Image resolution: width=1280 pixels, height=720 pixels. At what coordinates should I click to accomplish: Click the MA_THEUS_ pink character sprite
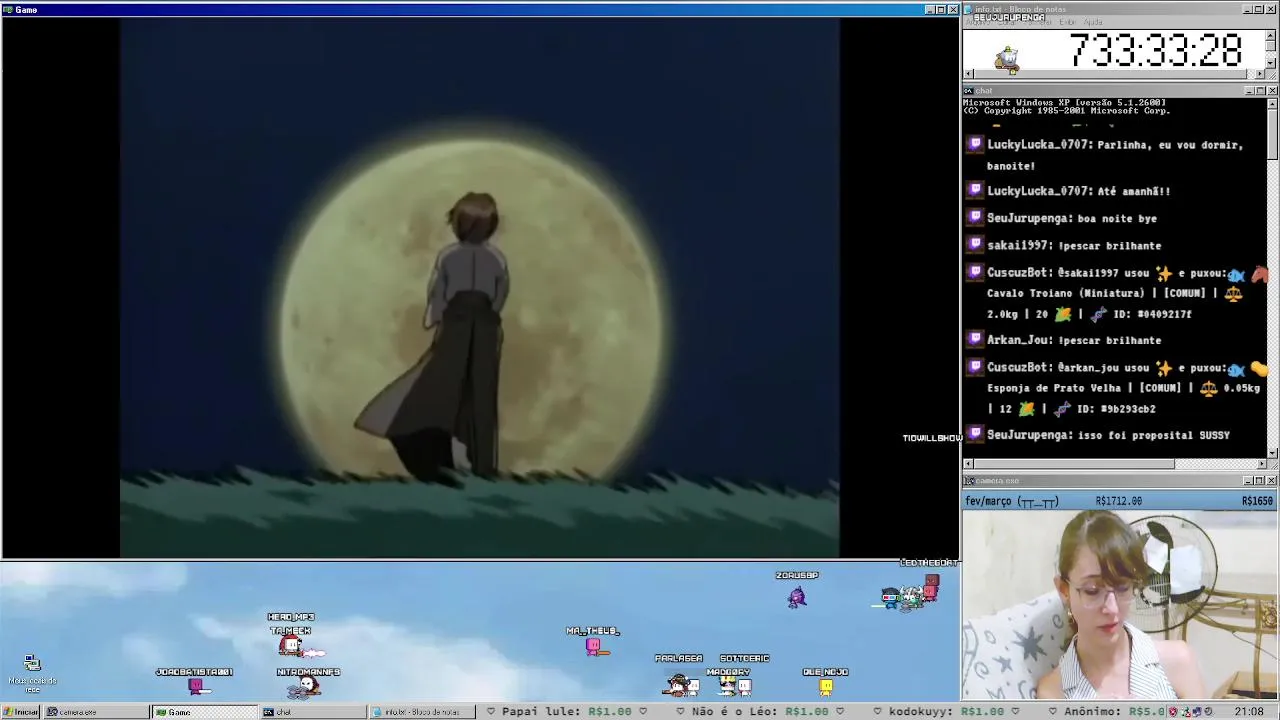click(x=595, y=648)
